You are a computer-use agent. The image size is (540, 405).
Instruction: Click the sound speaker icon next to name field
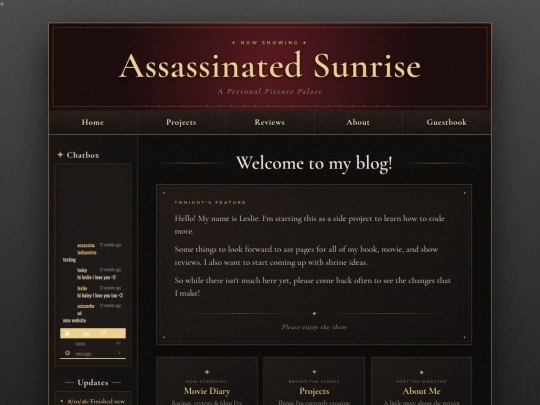click(x=119, y=343)
